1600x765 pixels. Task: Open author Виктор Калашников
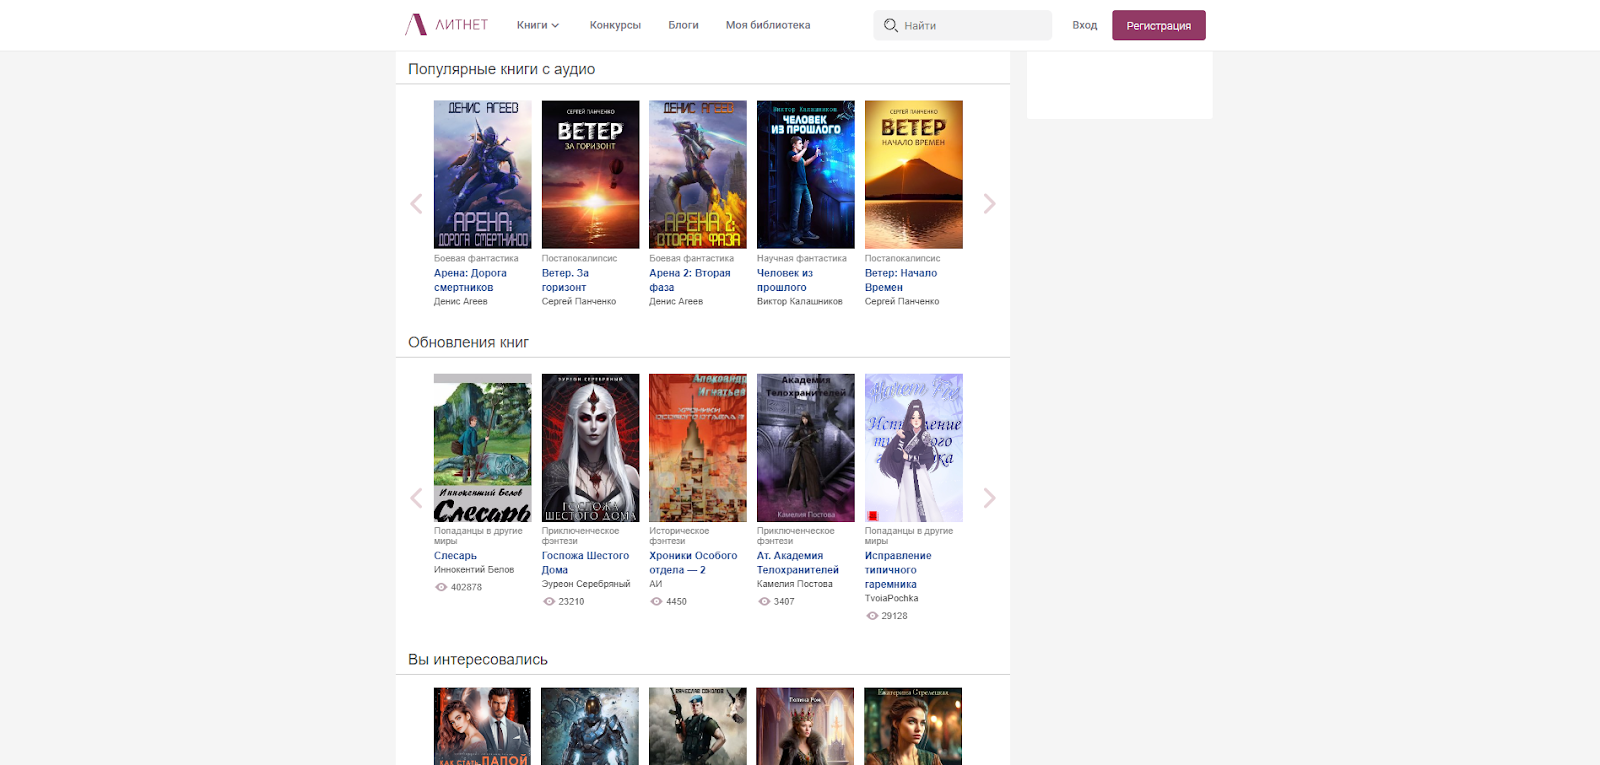[x=800, y=301]
